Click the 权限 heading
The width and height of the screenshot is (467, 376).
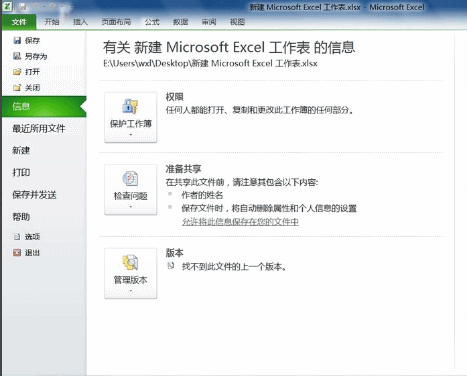point(174,97)
